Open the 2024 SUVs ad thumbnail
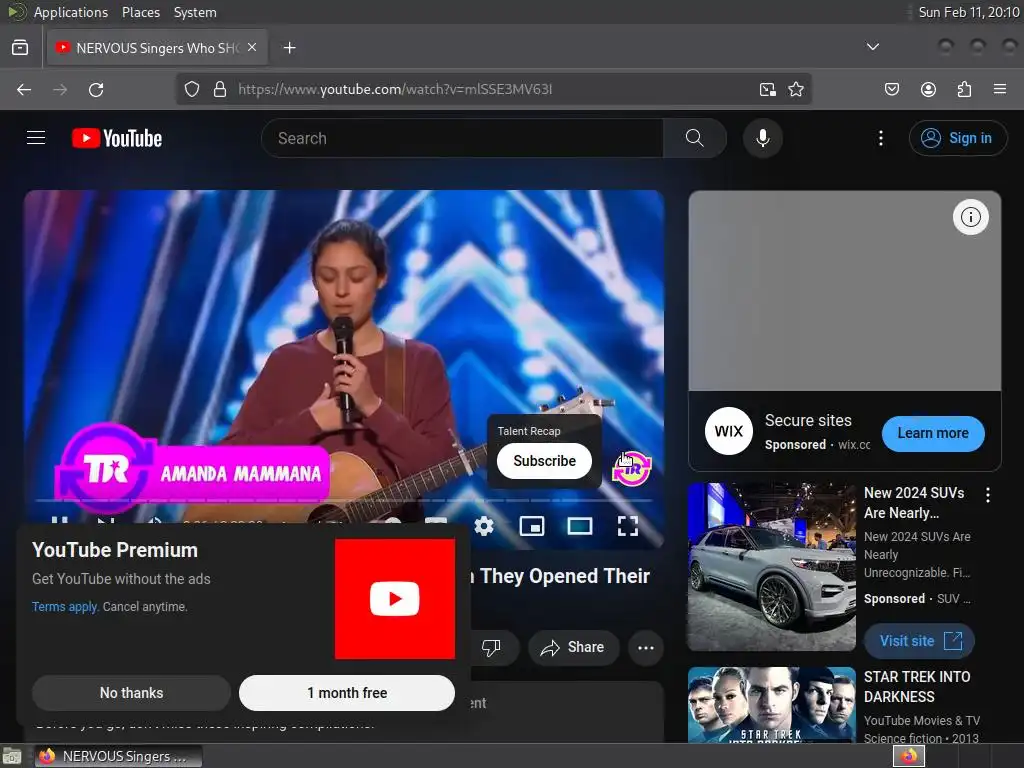This screenshot has width=1024, height=768. 772,567
